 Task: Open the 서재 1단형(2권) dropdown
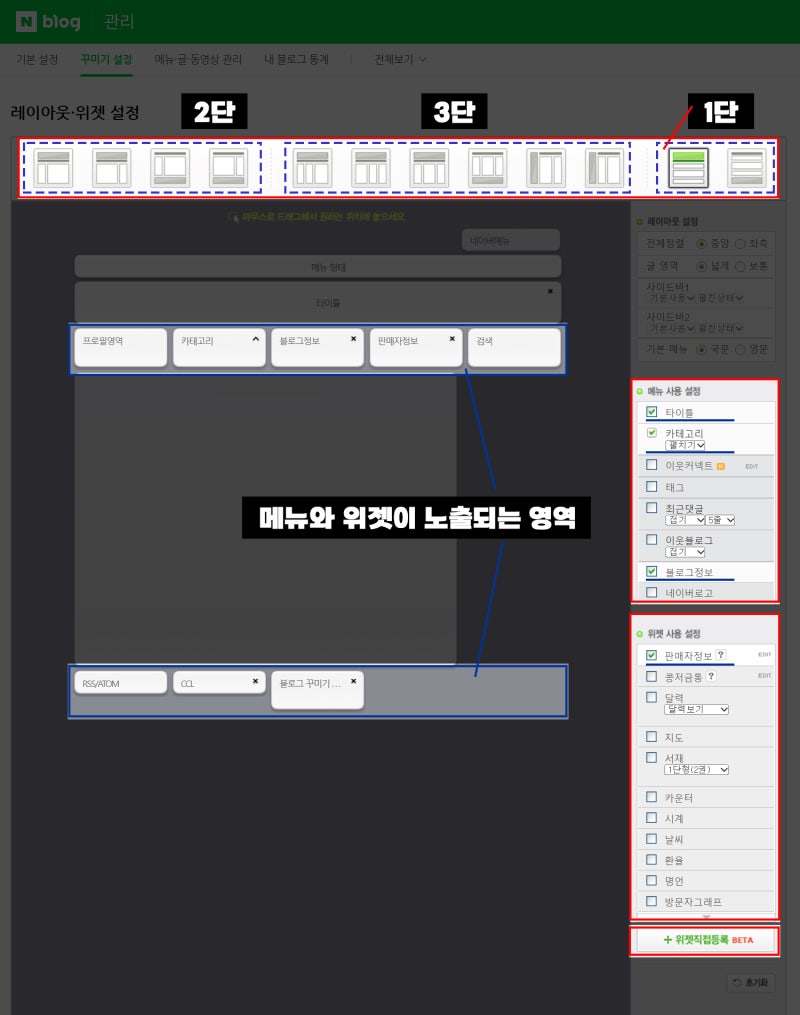pyautogui.click(x=697, y=769)
